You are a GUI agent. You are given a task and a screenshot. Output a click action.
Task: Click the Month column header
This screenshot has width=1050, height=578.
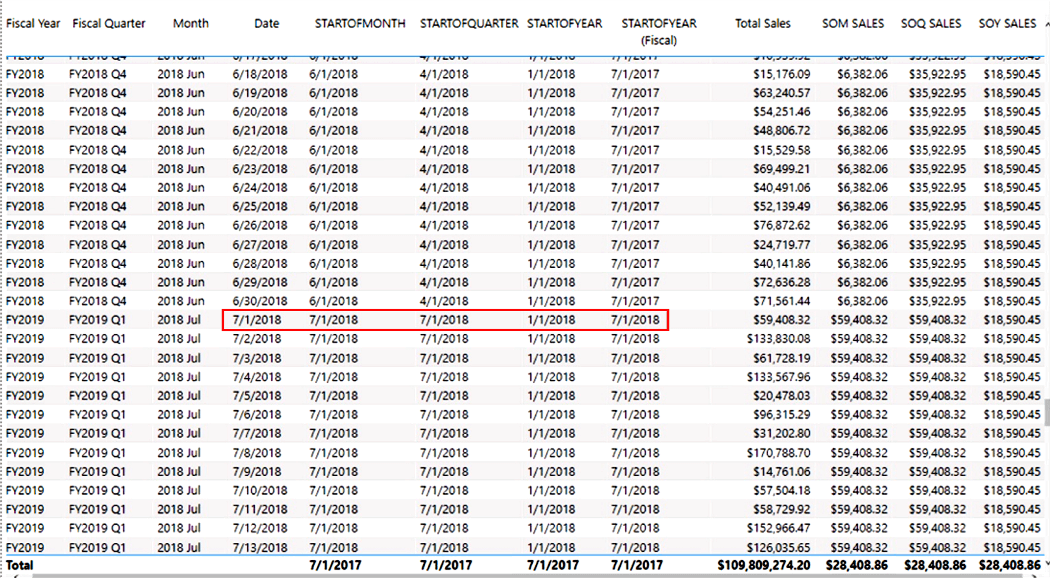191,23
